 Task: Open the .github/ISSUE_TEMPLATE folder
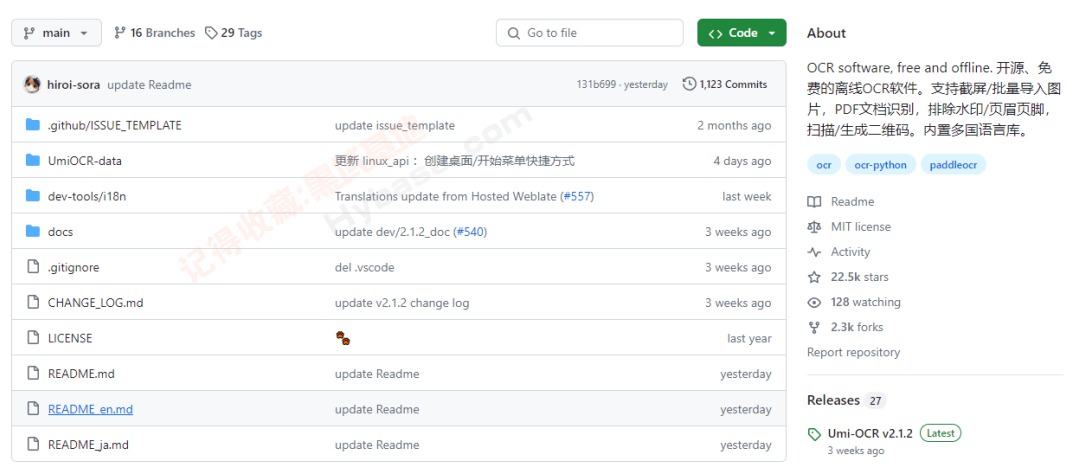[x=115, y=126]
